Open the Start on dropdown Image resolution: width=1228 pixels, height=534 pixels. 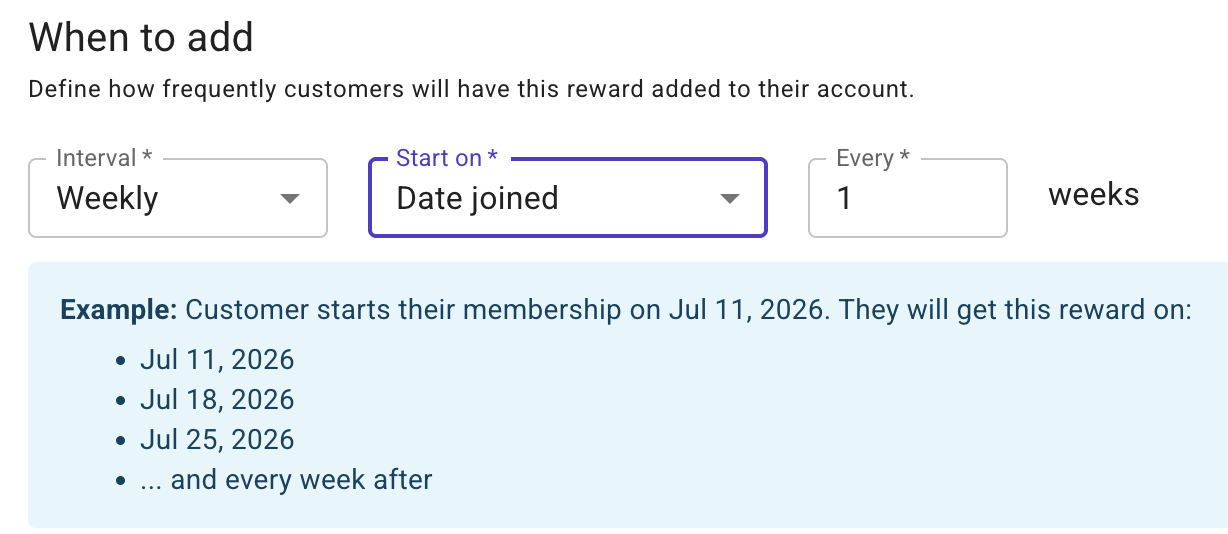click(568, 198)
